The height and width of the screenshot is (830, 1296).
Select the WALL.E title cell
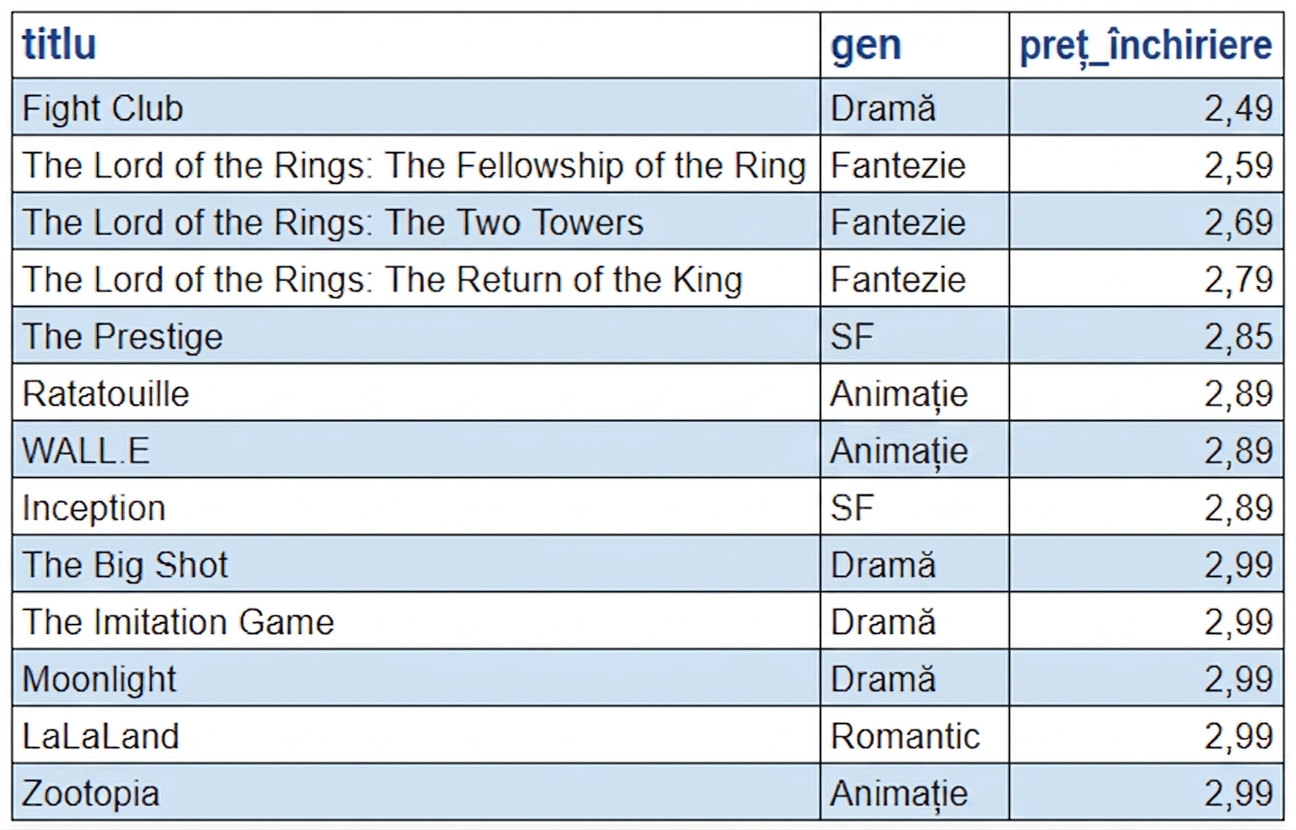point(416,449)
